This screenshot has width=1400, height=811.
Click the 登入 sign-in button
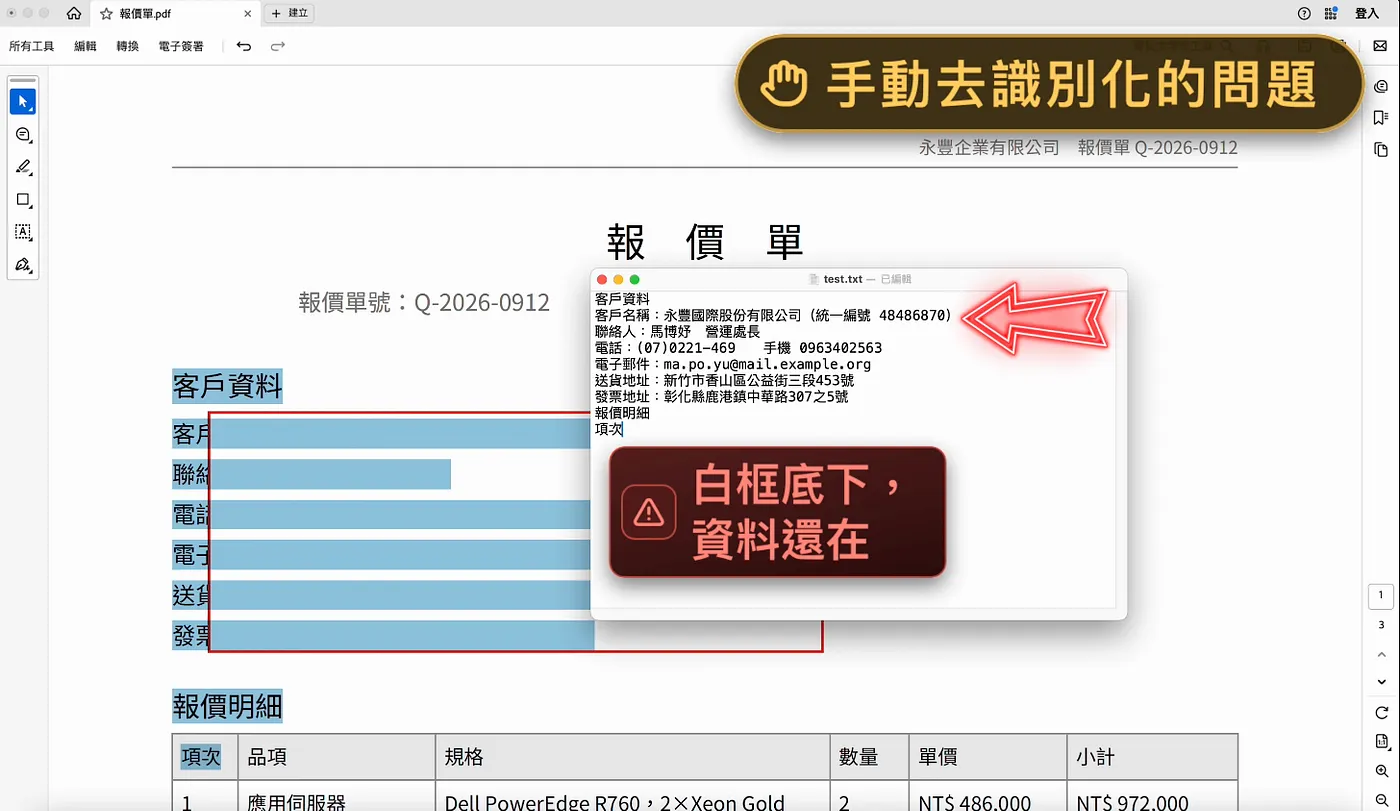[x=1367, y=14]
